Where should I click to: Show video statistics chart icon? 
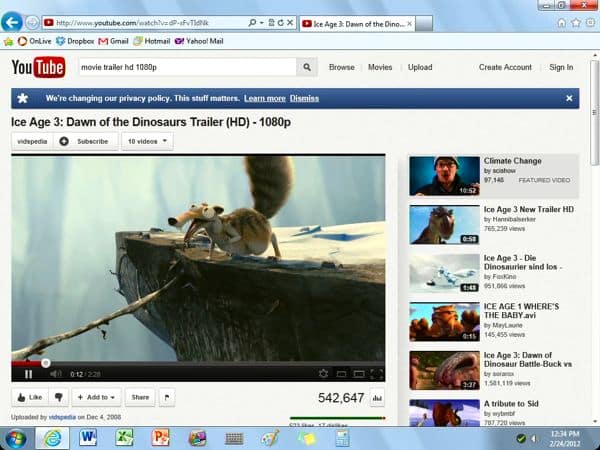(x=377, y=398)
